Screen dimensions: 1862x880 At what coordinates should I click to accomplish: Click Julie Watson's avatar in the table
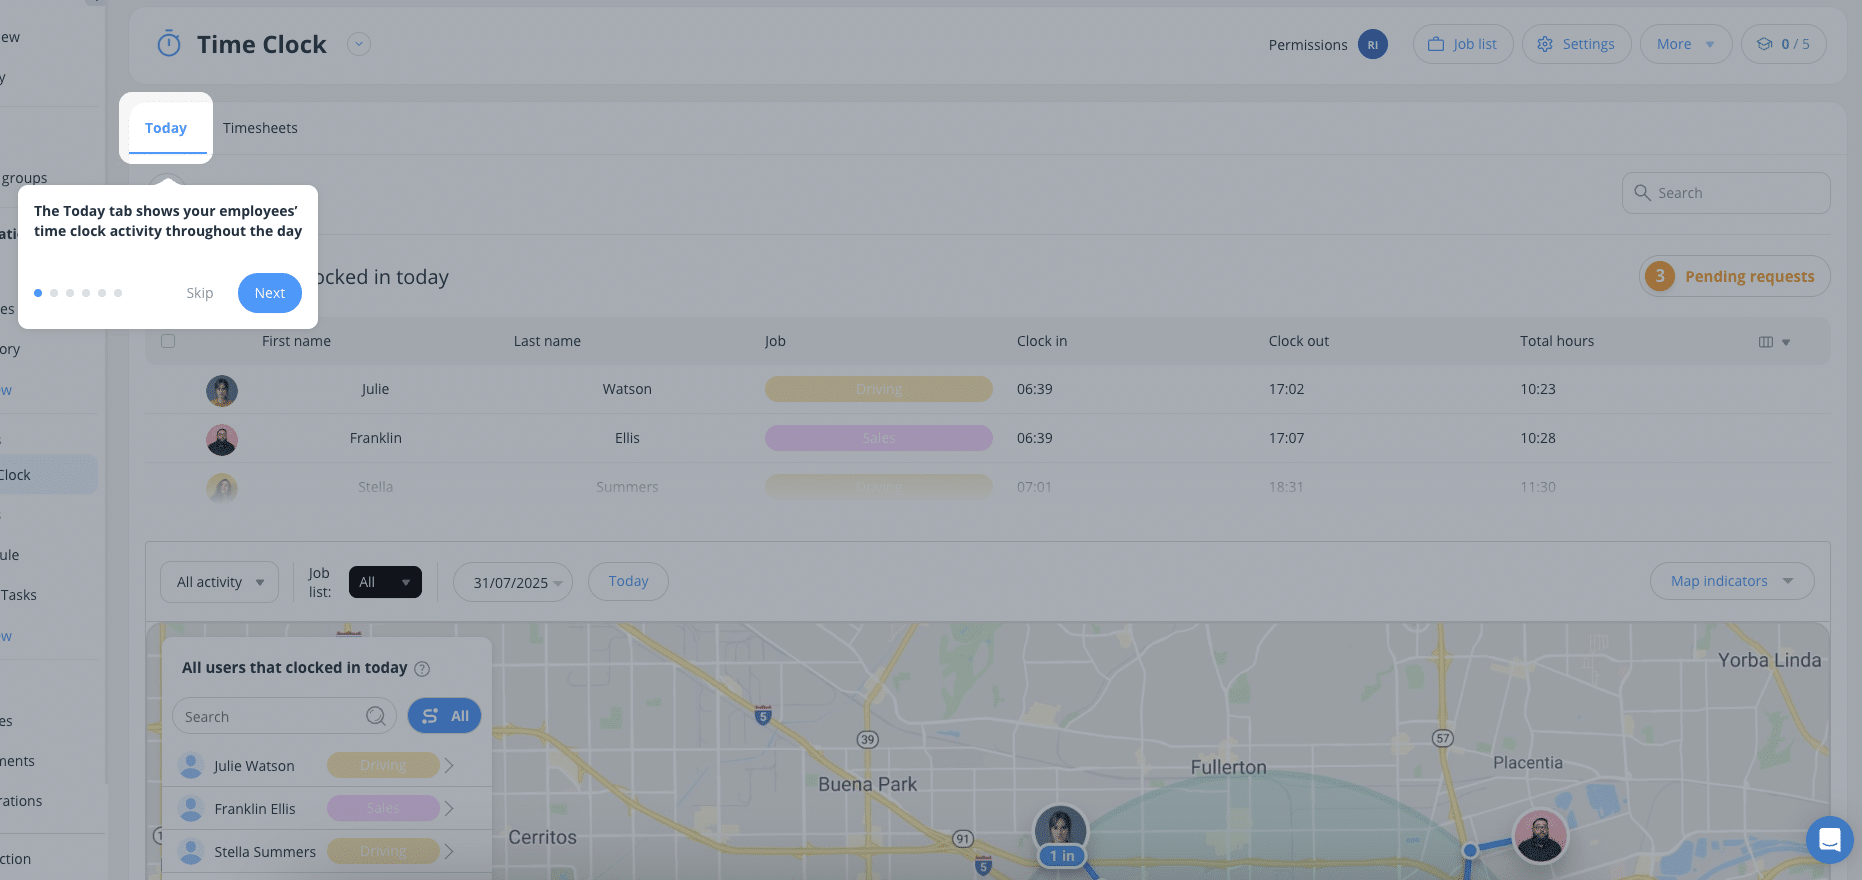click(x=222, y=390)
